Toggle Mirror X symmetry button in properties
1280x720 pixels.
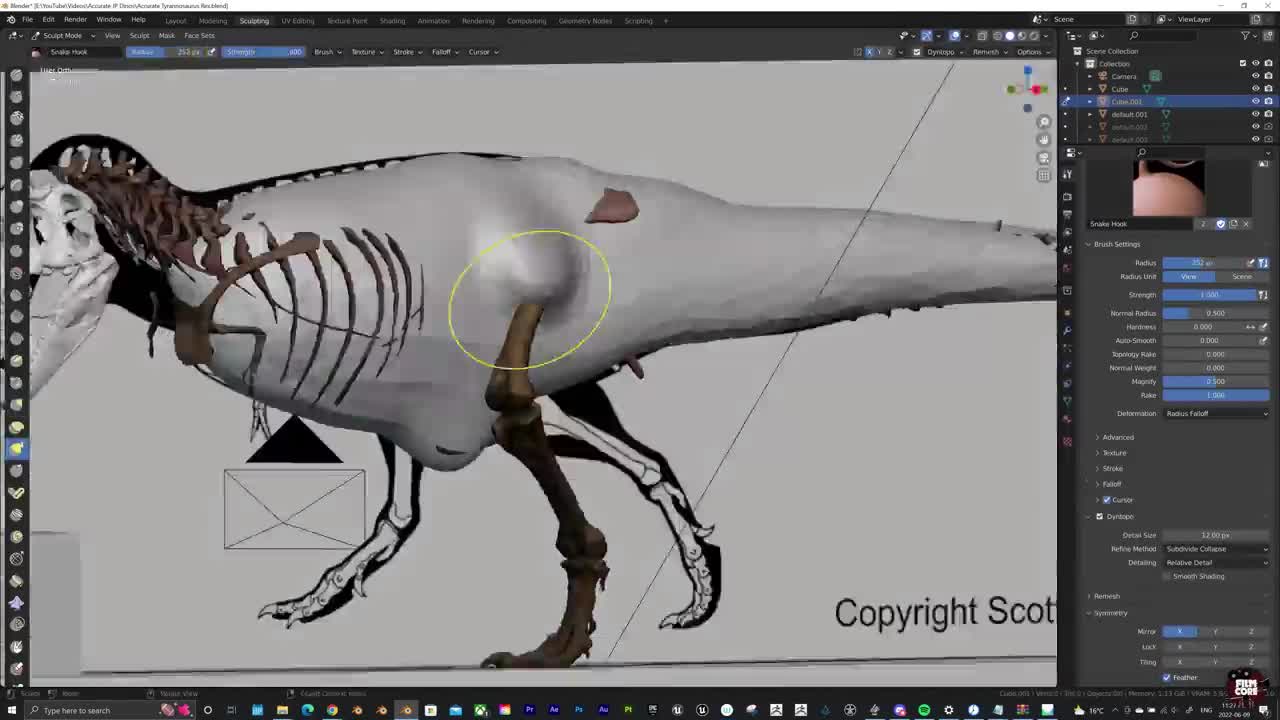pyautogui.click(x=1180, y=631)
